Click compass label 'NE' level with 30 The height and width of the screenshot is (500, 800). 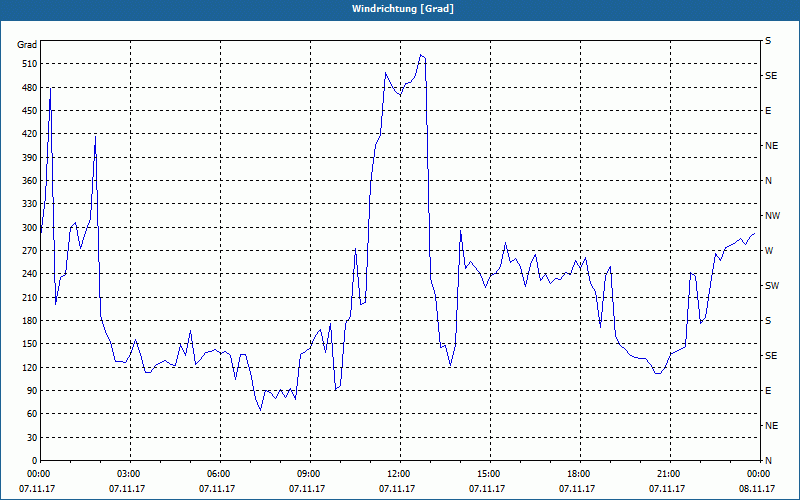pyautogui.click(x=771, y=426)
